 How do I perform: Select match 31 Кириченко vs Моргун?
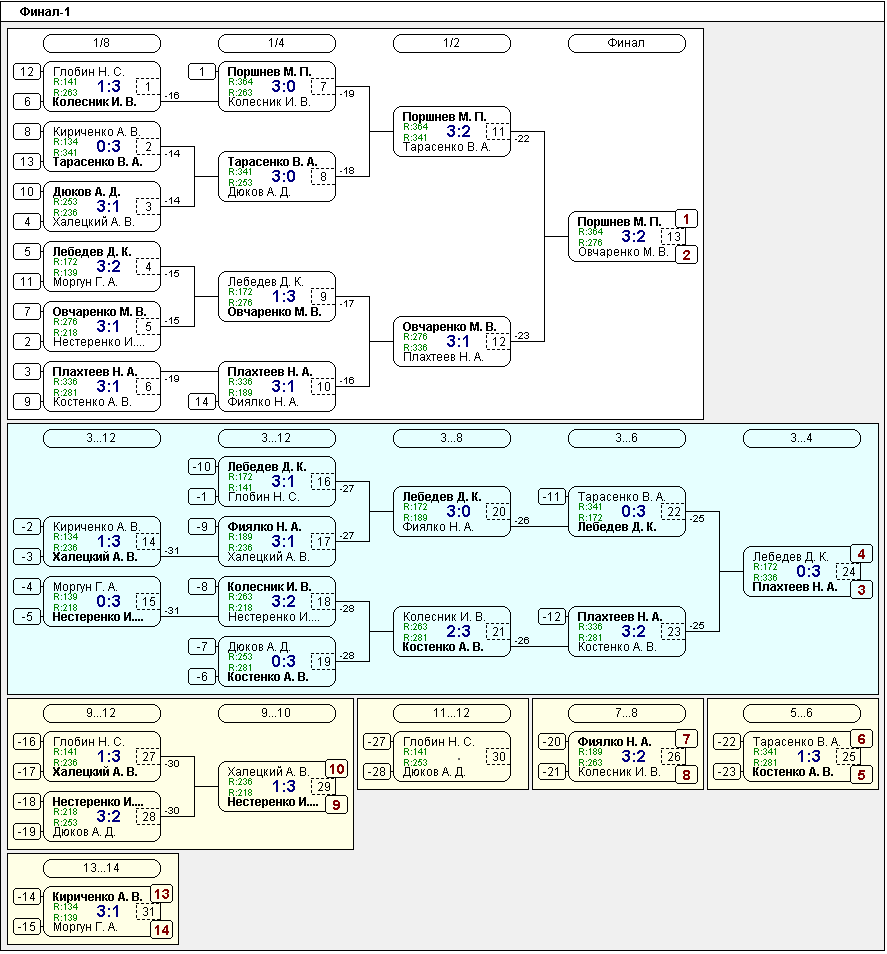(102, 911)
